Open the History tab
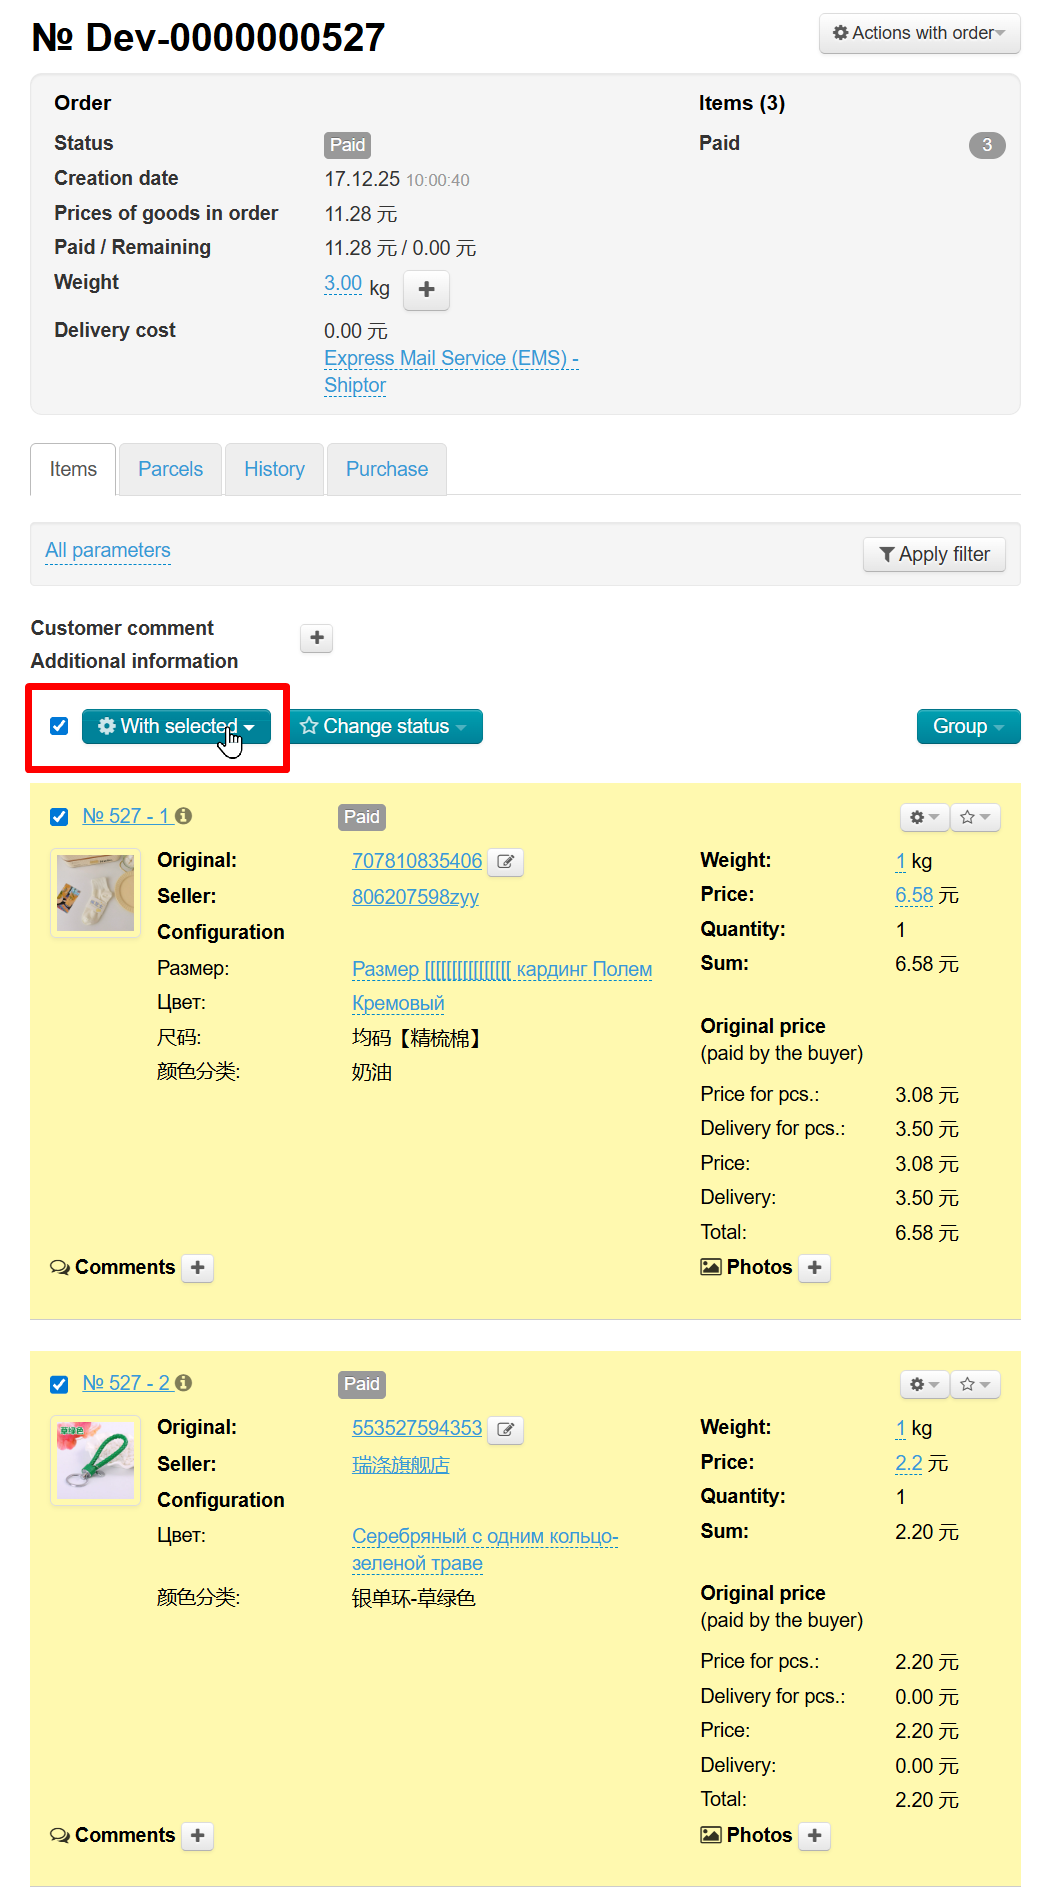This screenshot has height=1901, width=1049. pyautogui.click(x=274, y=470)
